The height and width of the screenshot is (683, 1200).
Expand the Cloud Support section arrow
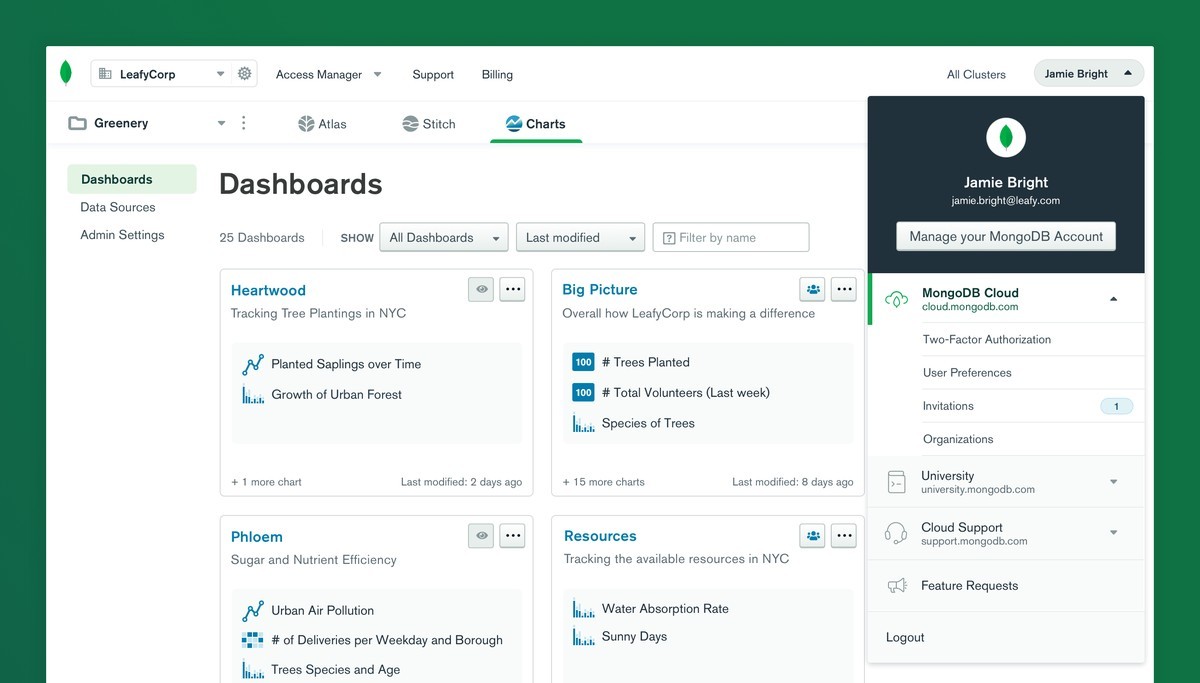1114,533
